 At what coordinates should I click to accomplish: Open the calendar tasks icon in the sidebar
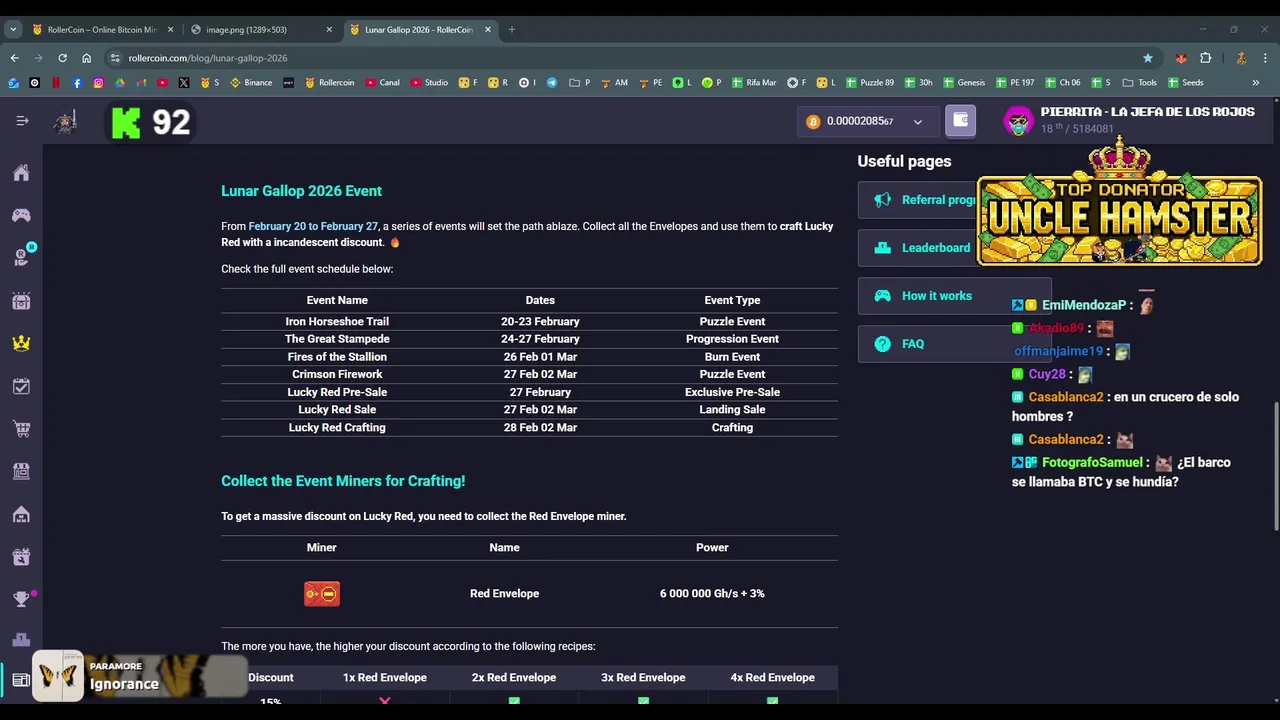21,386
